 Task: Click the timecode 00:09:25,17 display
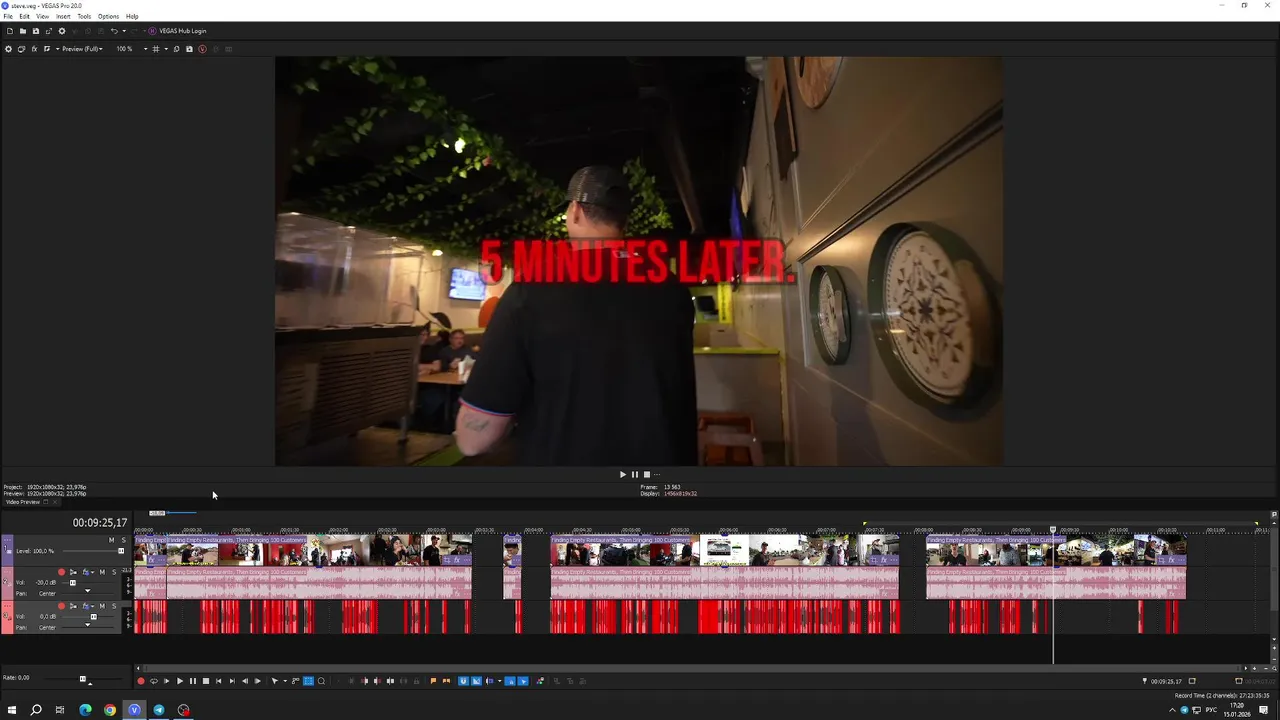click(x=100, y=523)
